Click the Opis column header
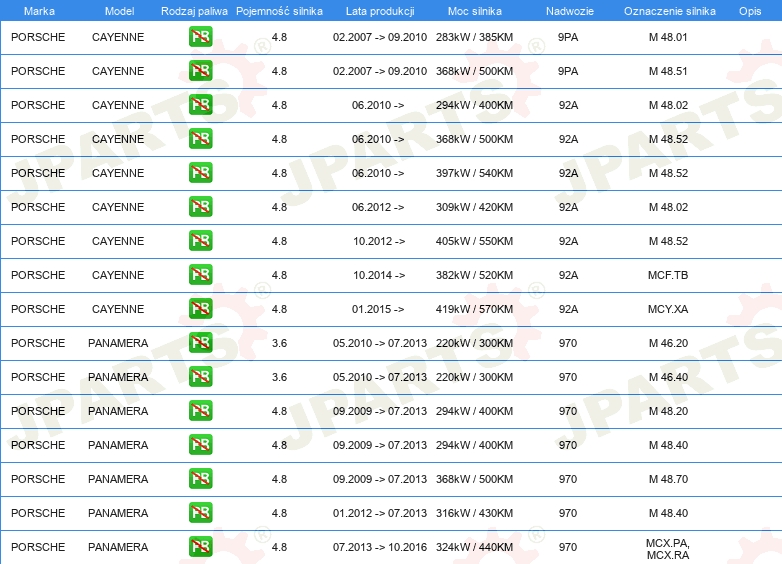782x564 pixels. tap(749, 11)
